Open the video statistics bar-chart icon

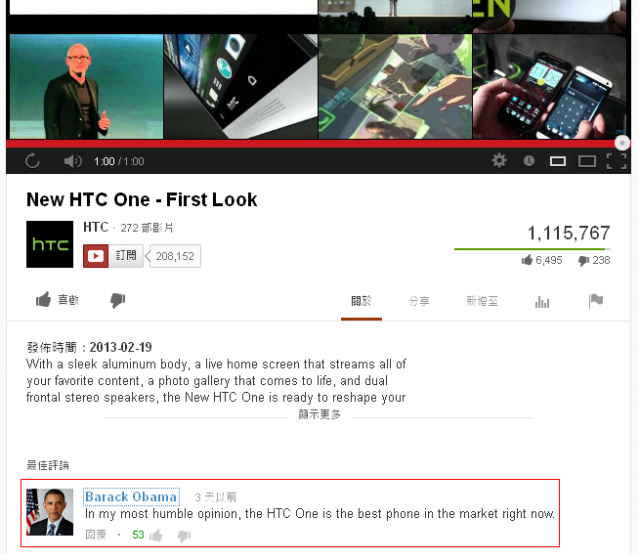coord(542,302)
